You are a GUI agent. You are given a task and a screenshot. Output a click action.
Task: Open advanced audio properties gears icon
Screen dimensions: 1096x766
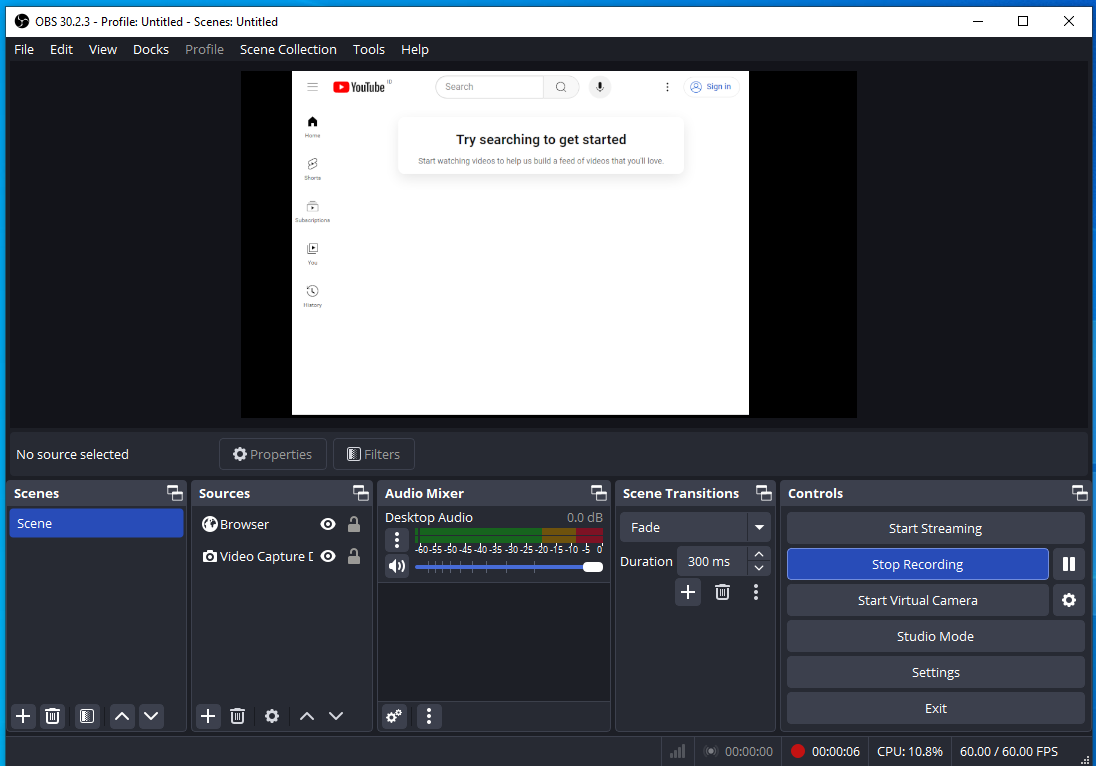click(x=394, y=716)
